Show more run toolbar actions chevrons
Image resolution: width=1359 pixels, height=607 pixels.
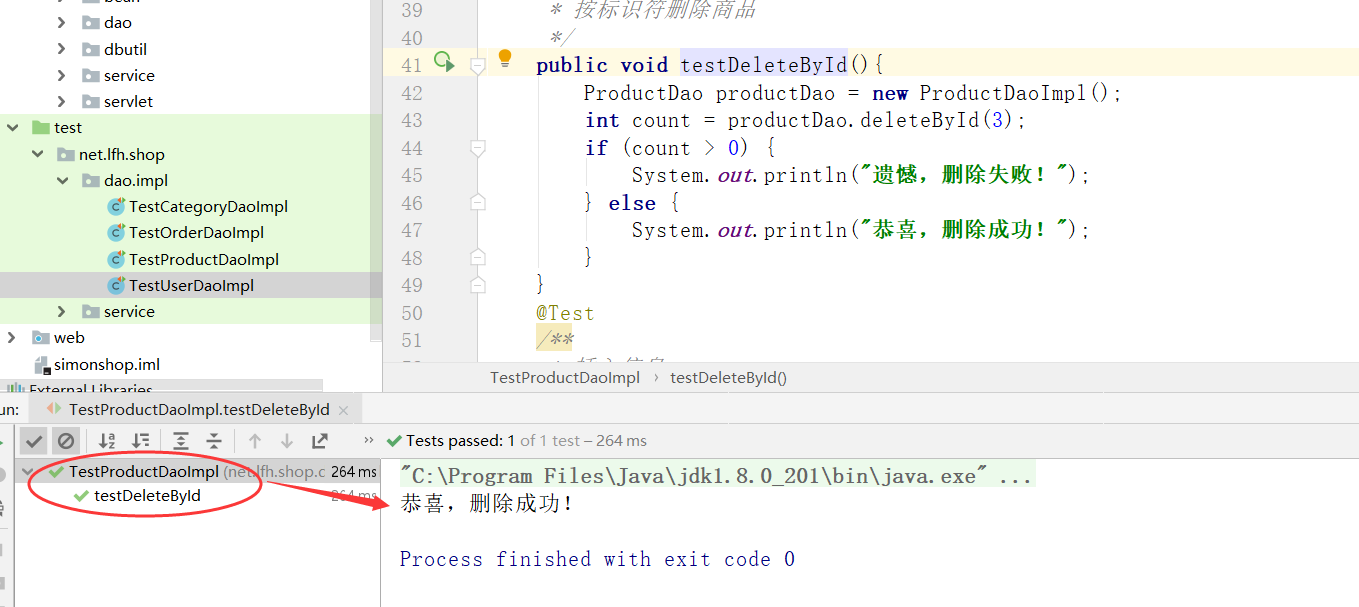tap(368, 441)
